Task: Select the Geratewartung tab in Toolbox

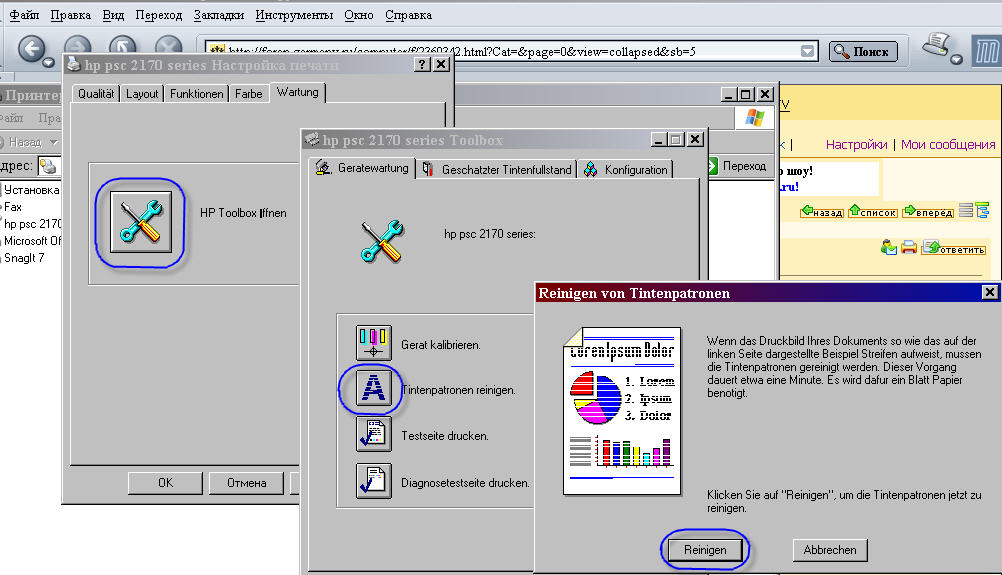Action: 362,167
